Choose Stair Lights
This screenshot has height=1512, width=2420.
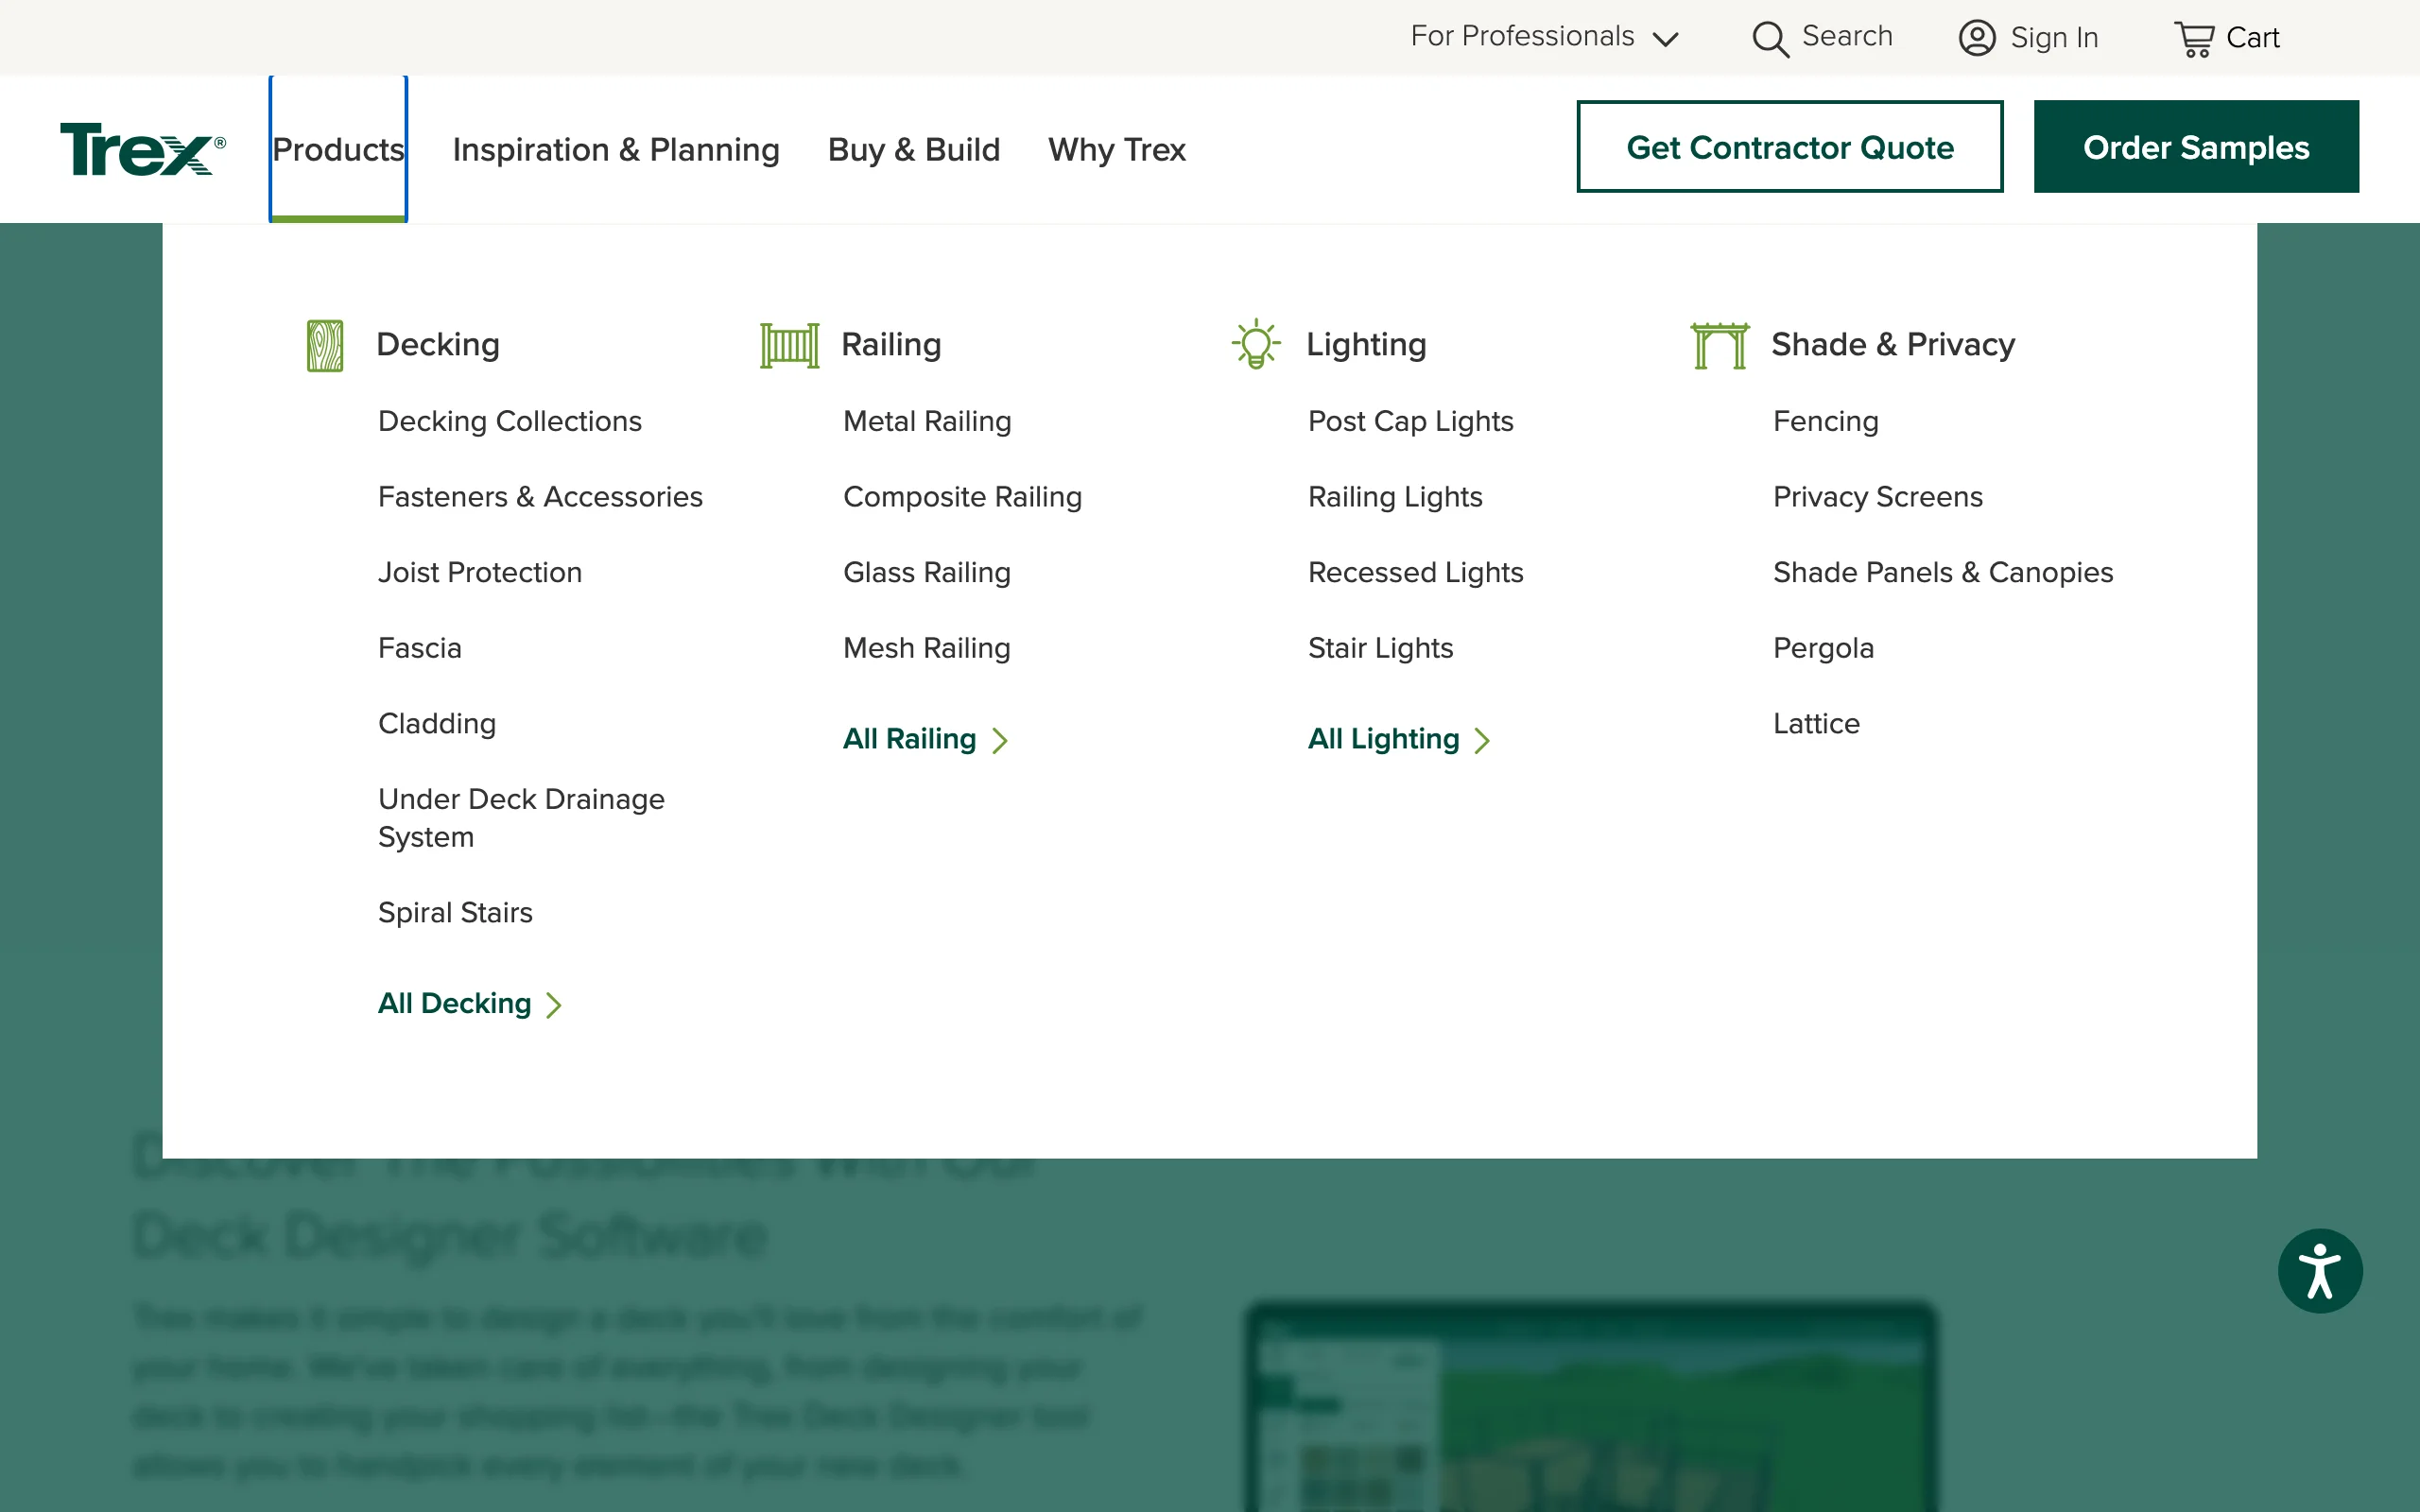point(1381,648)
